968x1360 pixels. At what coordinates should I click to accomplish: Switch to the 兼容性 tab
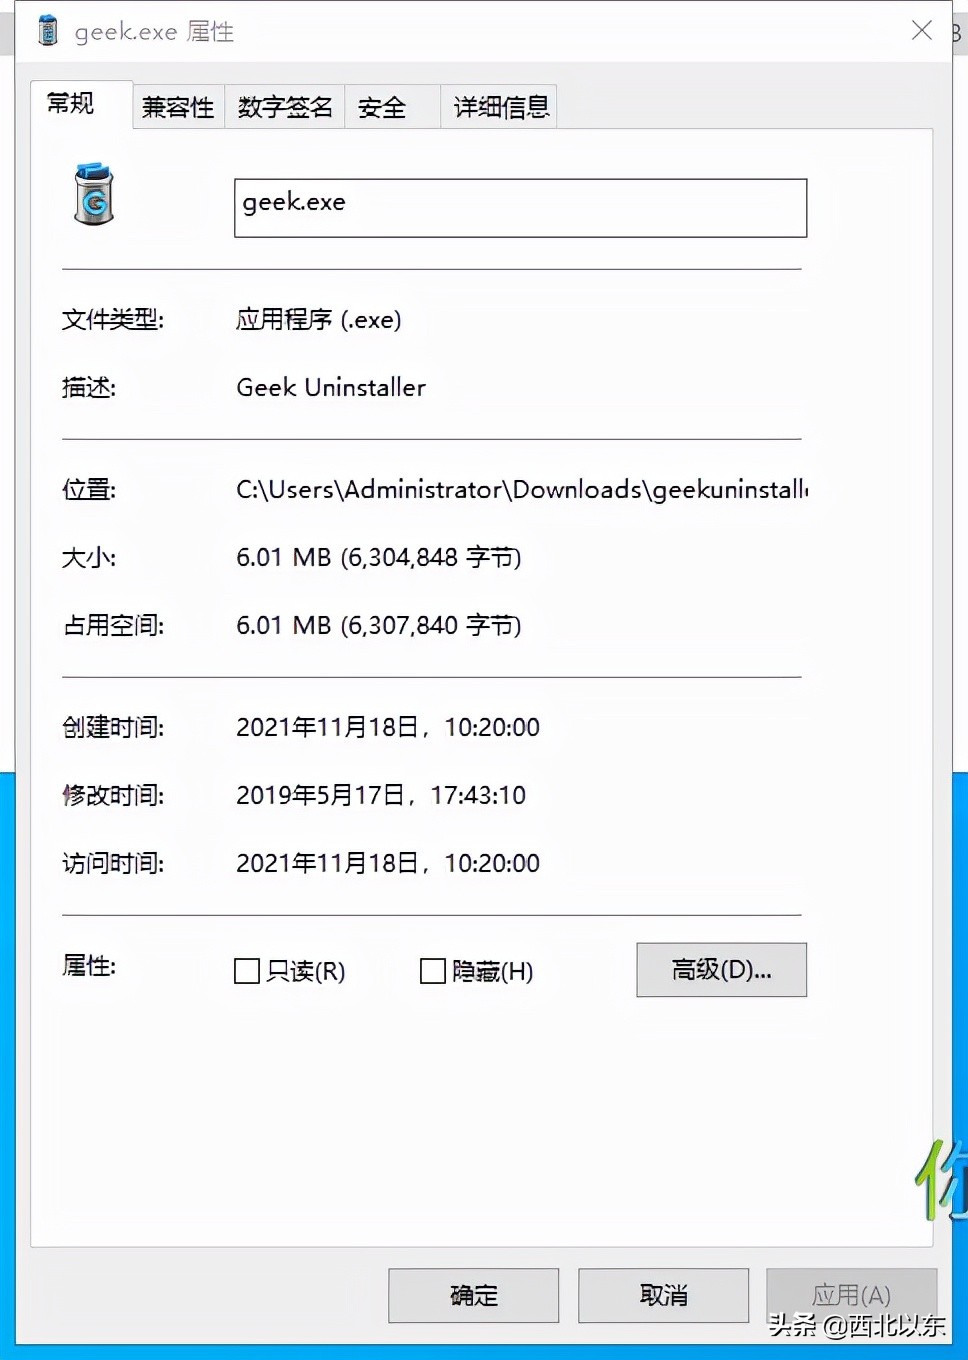pos(178,107)
